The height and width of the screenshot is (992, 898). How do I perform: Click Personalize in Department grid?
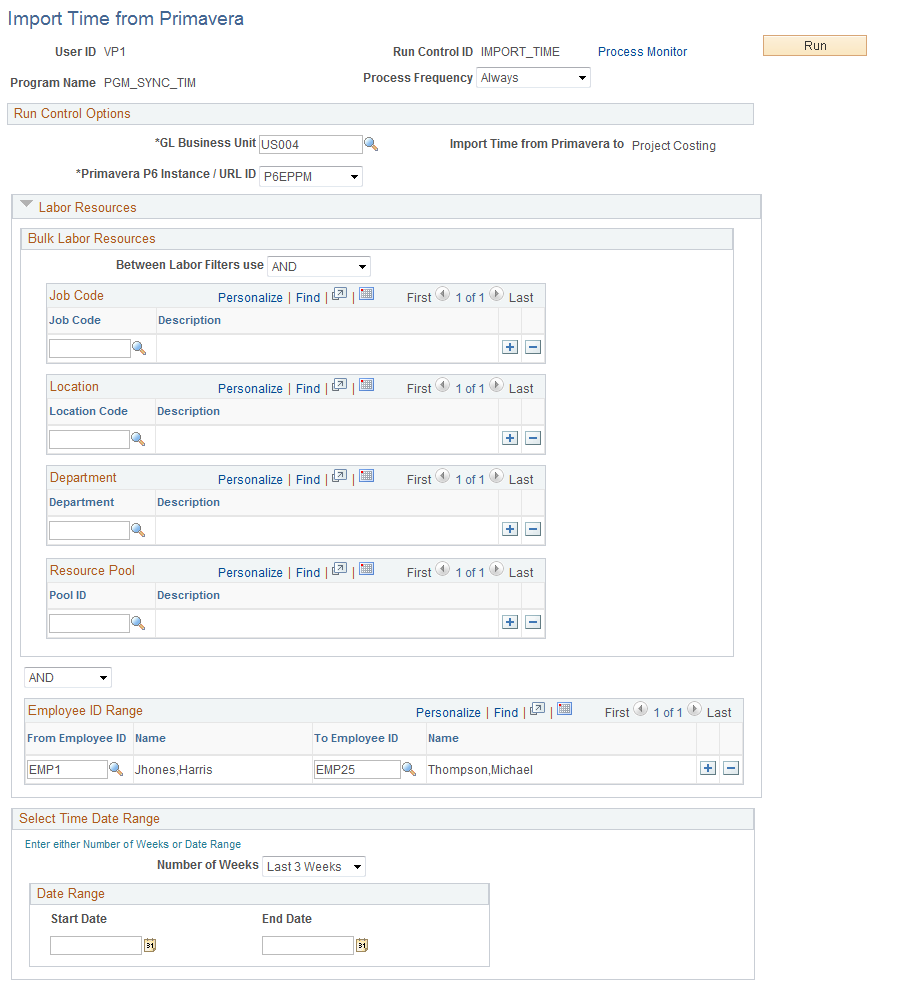point(251,480)
